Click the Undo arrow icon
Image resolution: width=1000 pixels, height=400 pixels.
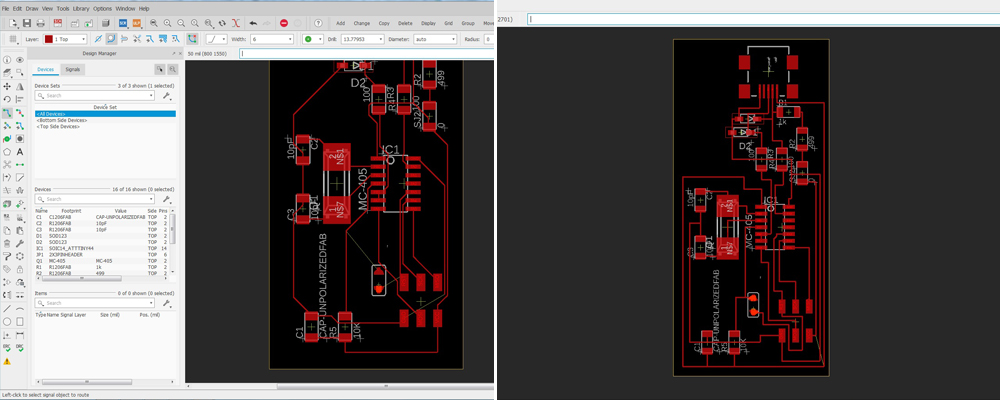click(x=252, y=22)
